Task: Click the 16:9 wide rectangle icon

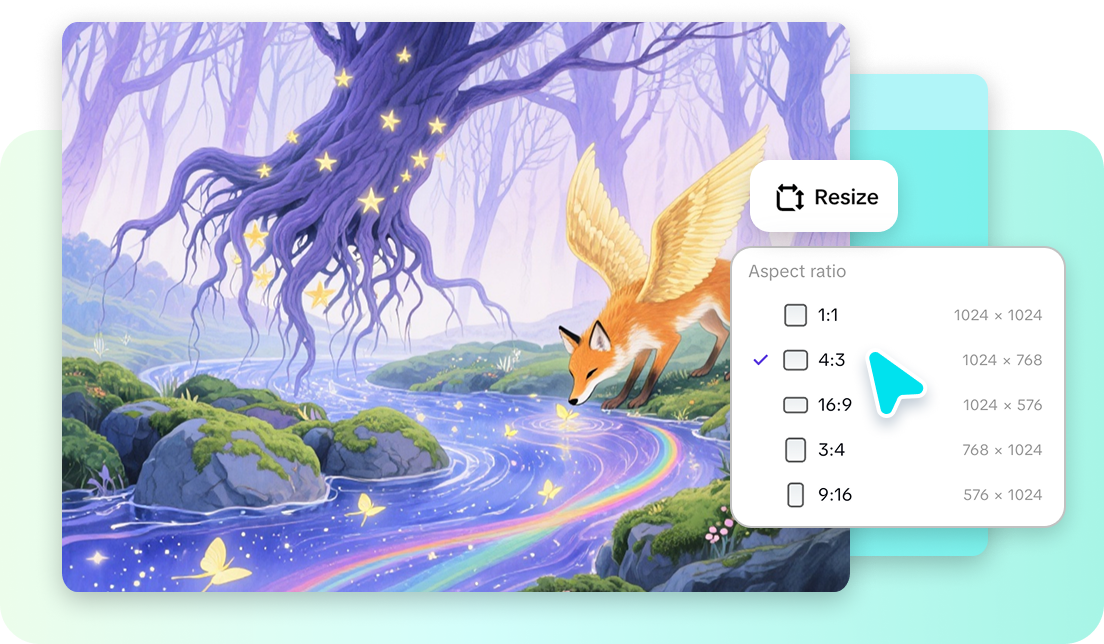Action: pyautogui.click(x=796, y=405)
